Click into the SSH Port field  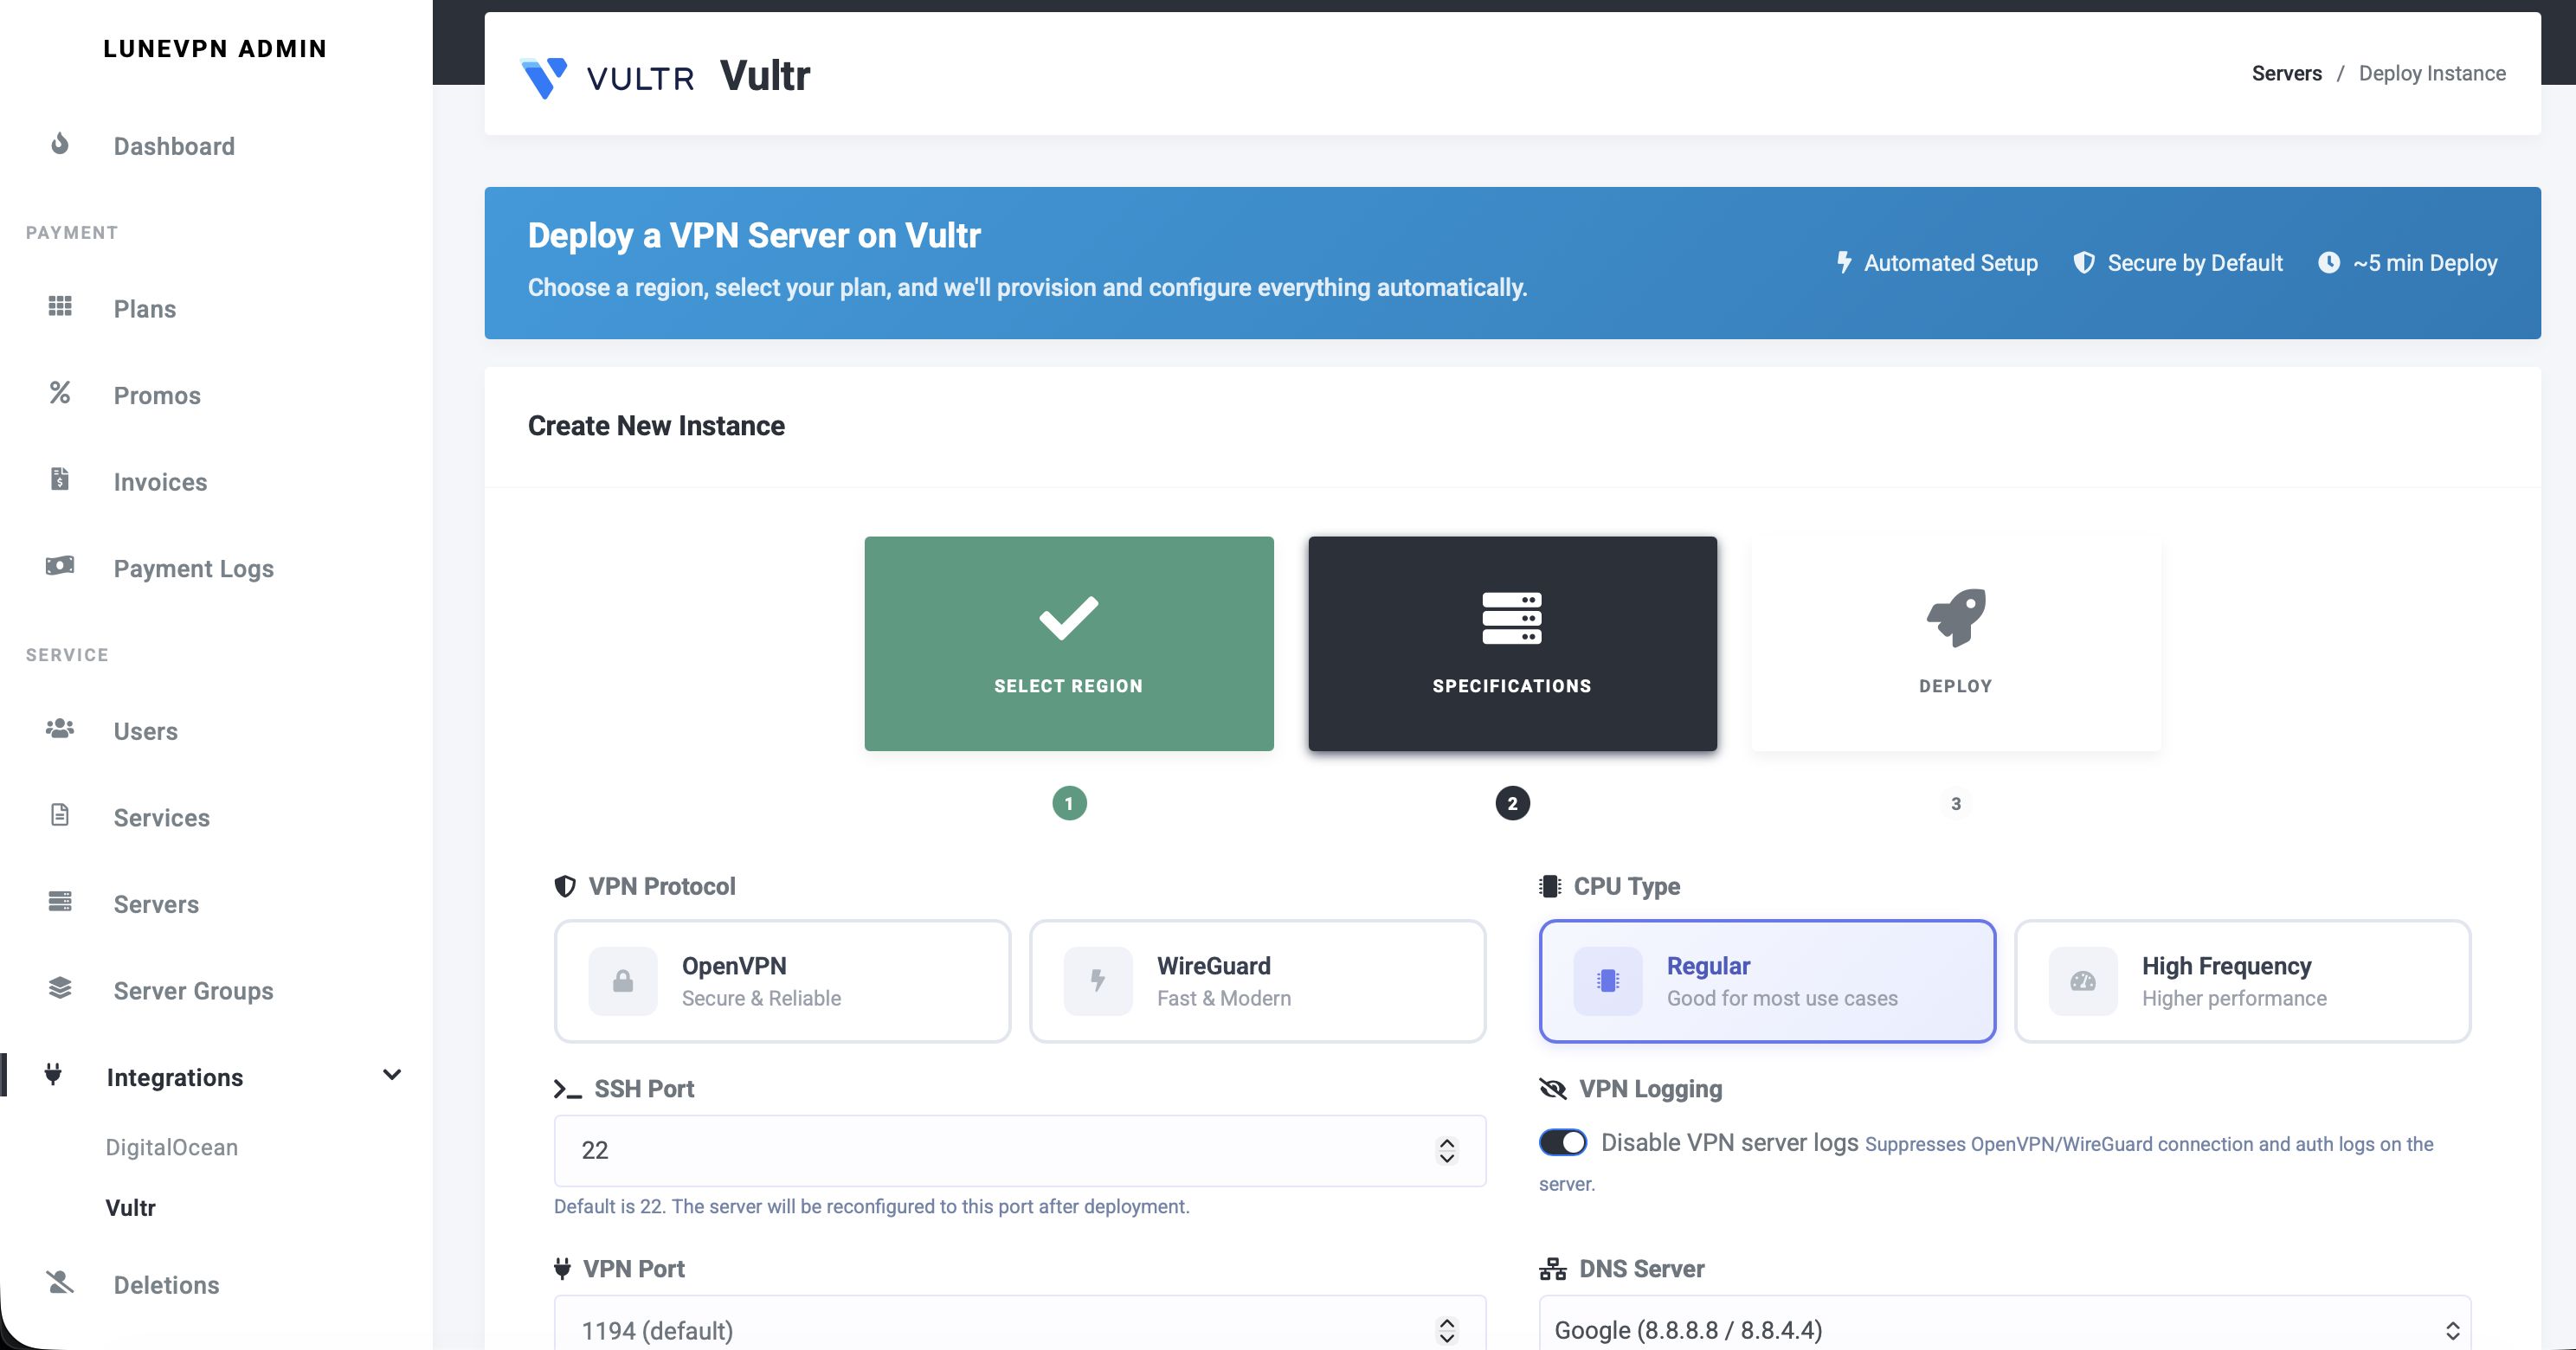point(990,1151)
